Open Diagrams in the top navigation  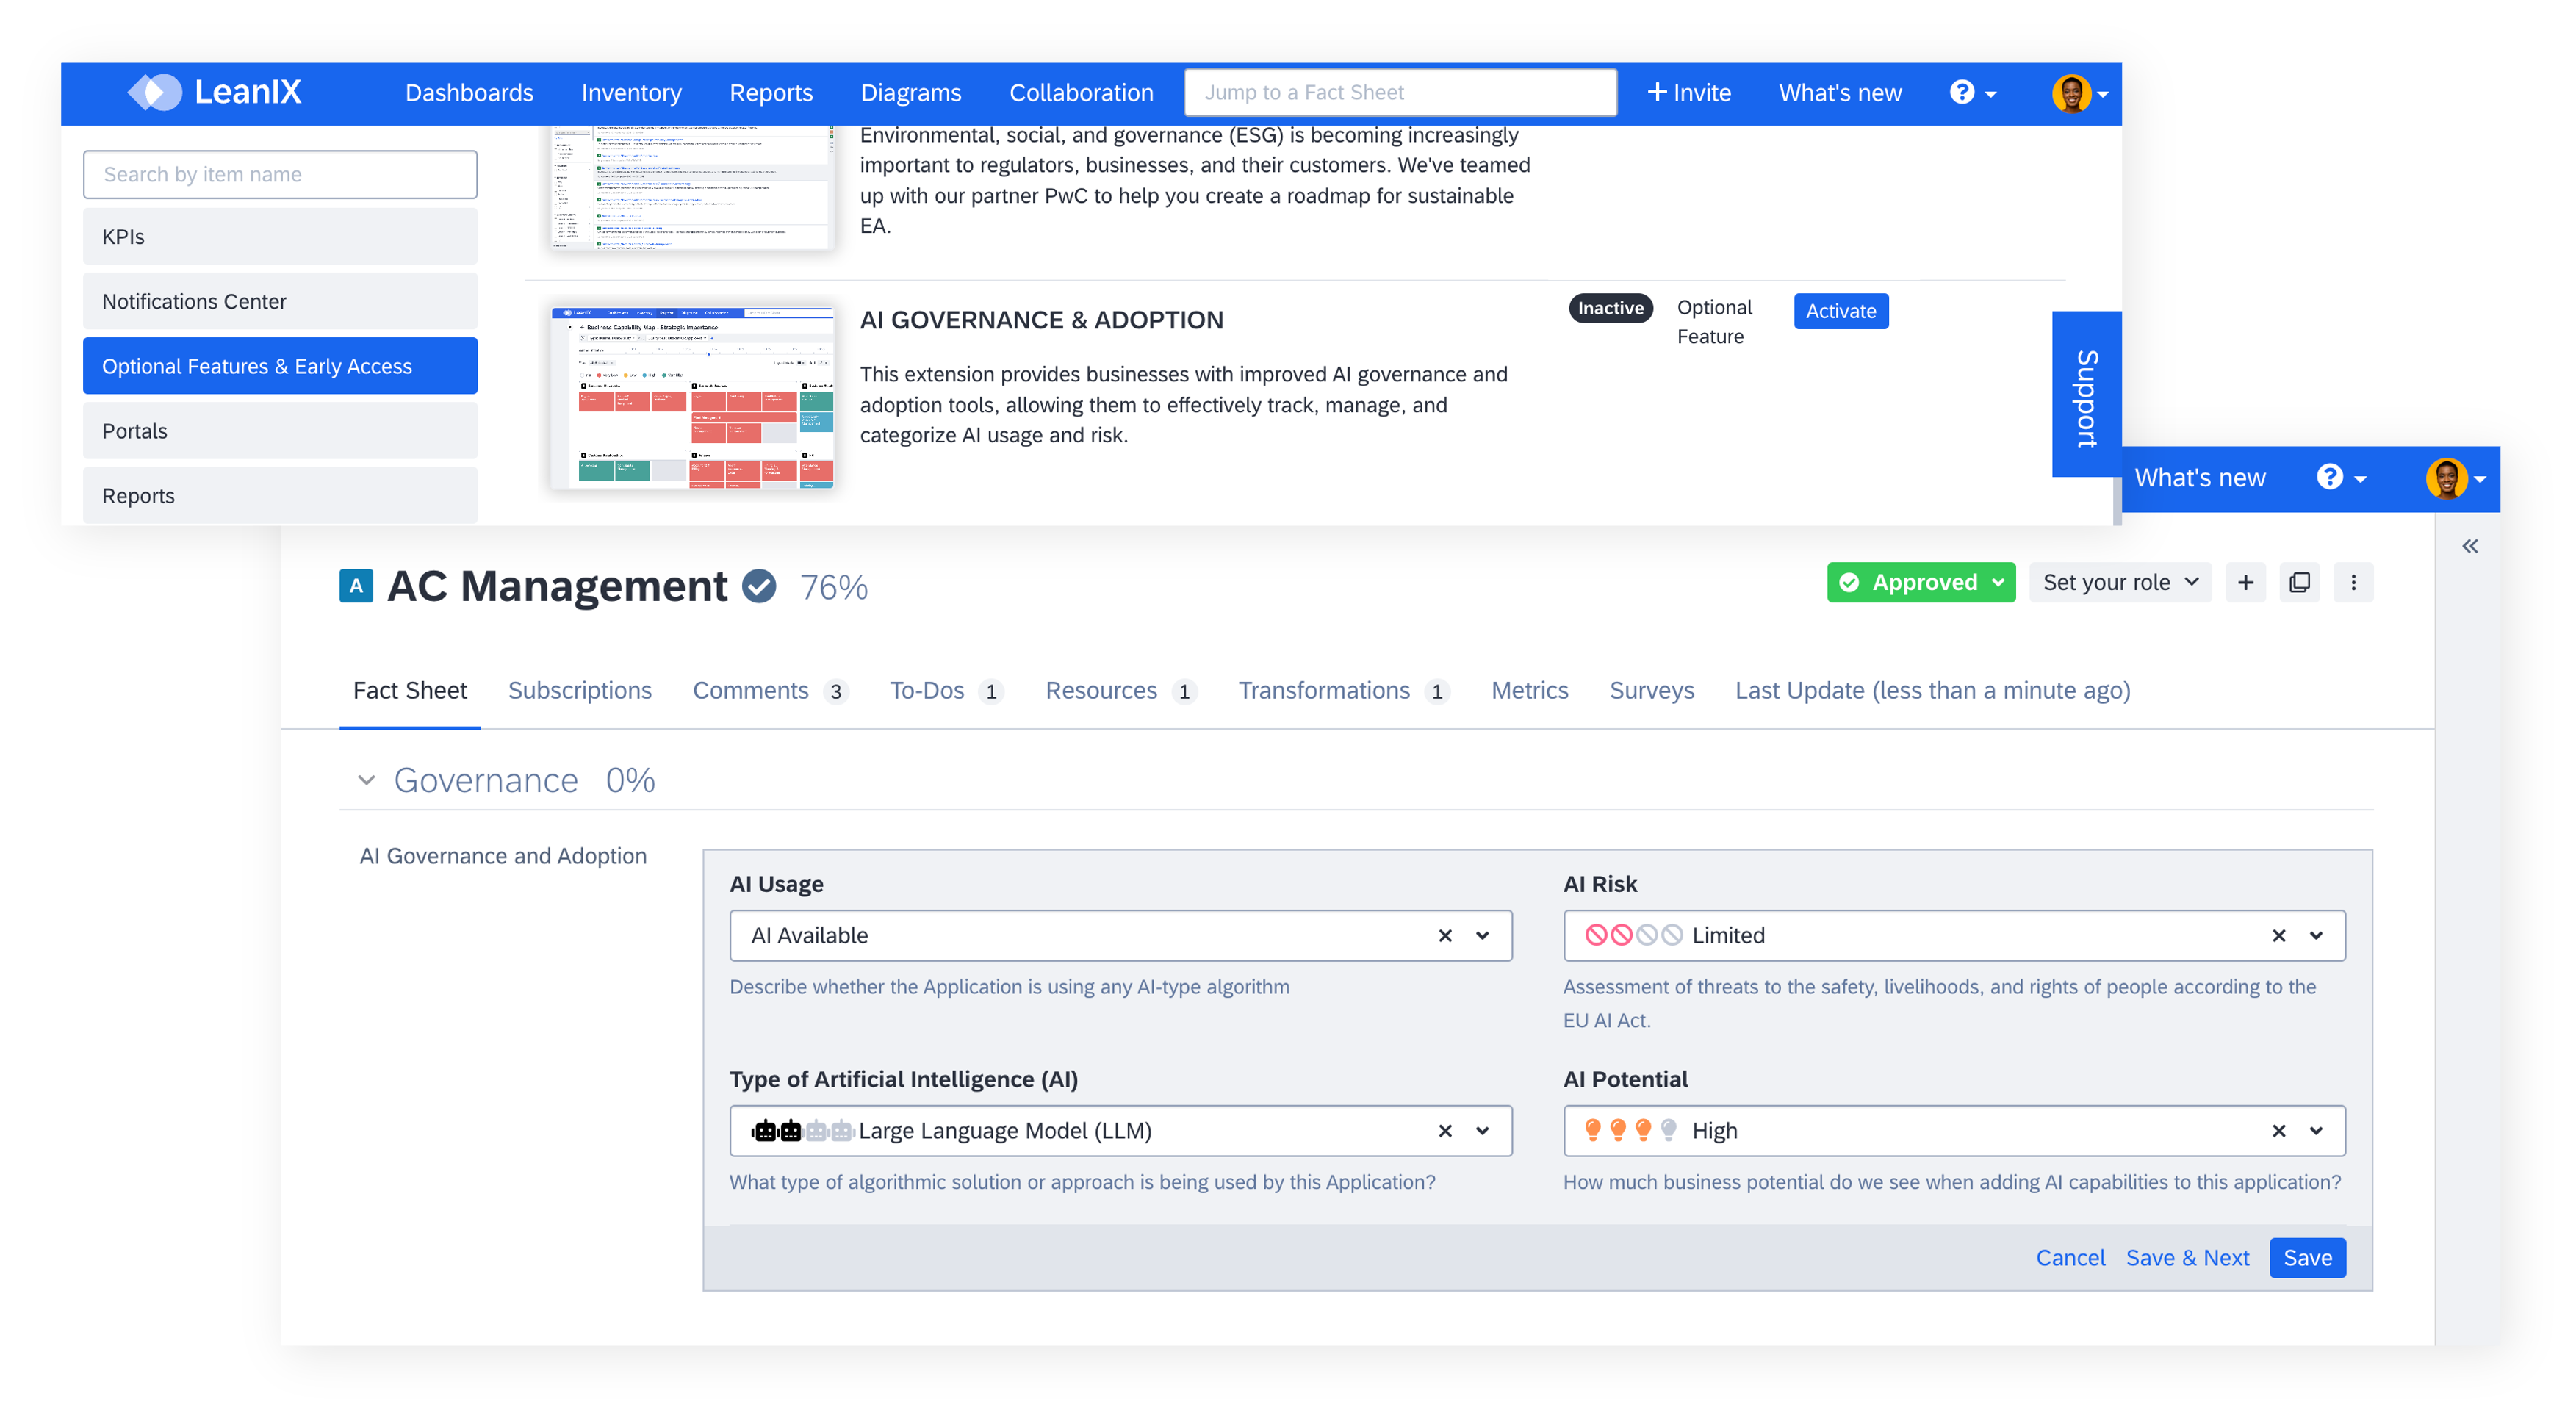[x=911, y=93]
